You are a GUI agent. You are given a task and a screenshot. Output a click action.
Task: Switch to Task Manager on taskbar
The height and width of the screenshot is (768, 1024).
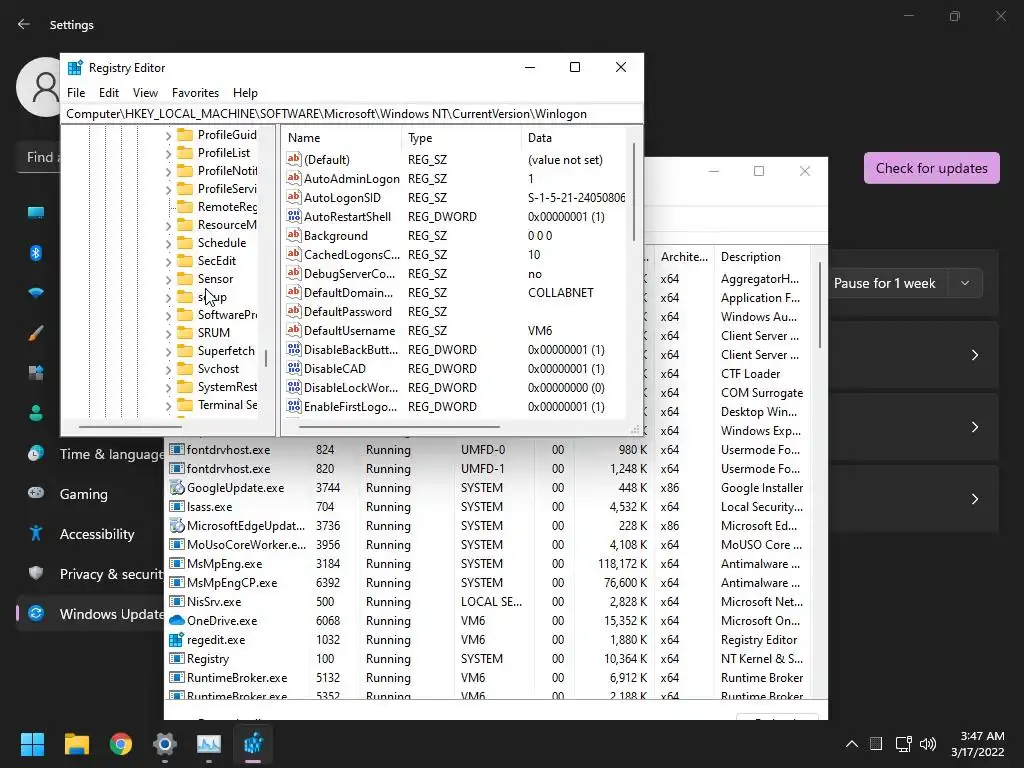pyautogui.click(x=209, y=743)
